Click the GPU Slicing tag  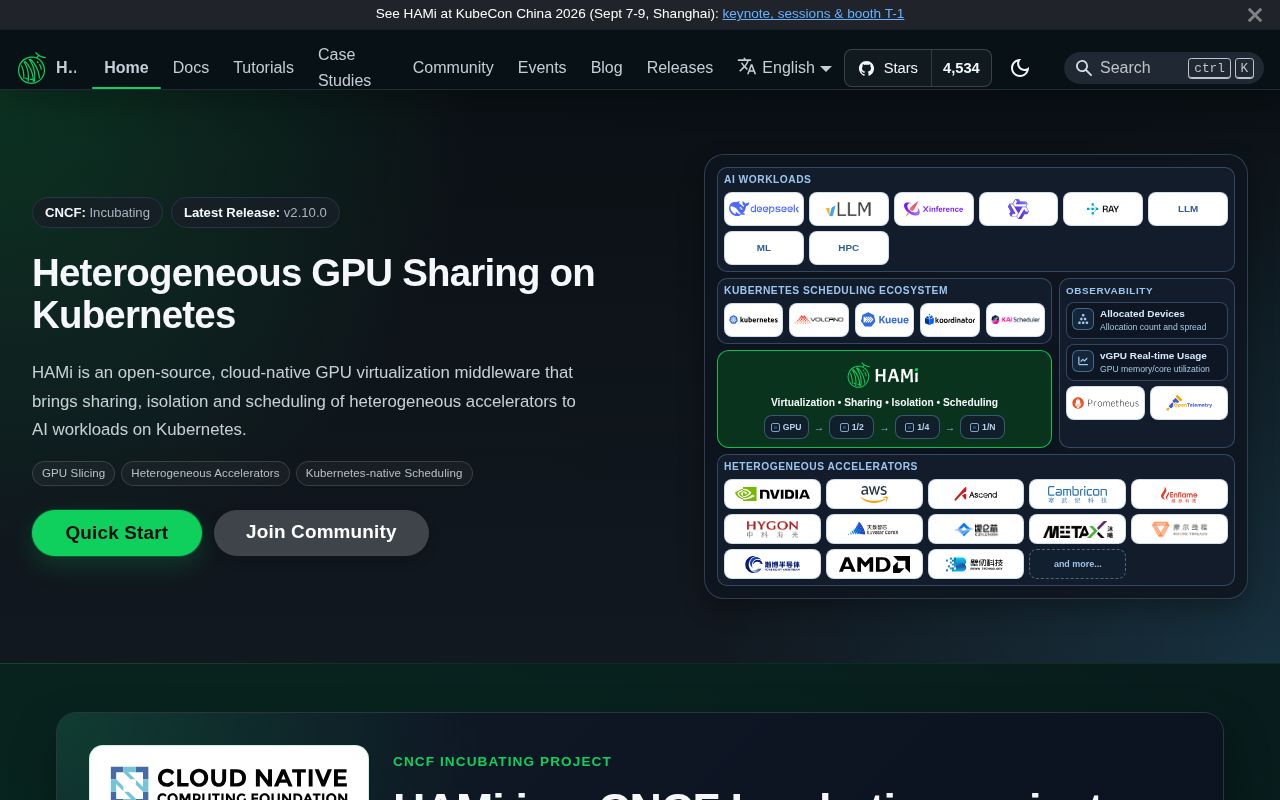73,473
